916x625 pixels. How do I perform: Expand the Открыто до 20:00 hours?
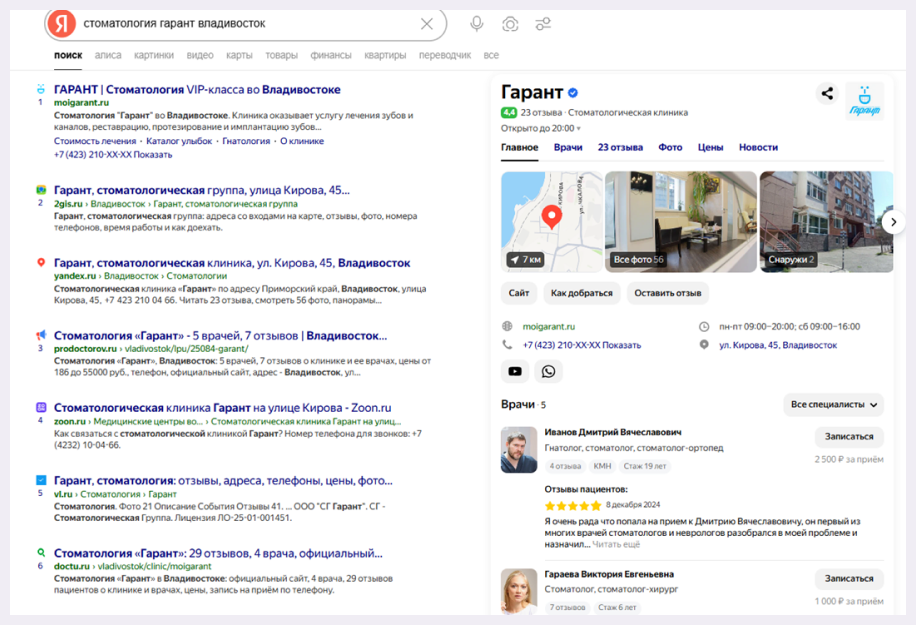point(540,128)
